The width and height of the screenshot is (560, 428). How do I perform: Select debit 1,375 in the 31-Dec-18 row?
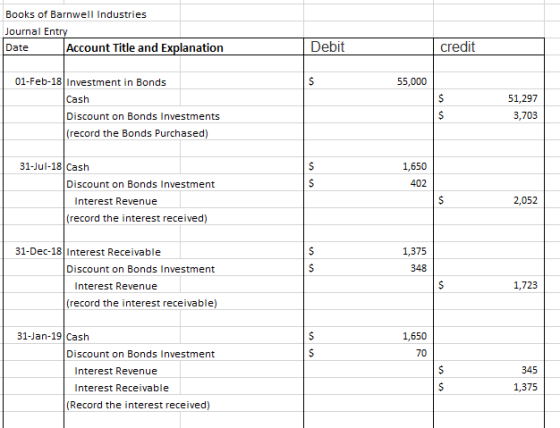point(414,251)
